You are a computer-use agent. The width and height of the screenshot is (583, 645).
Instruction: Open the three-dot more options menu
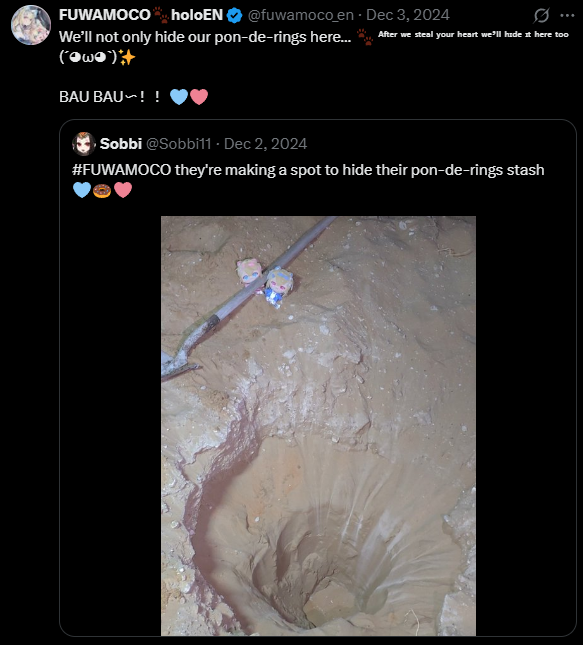tap(567, 16)
